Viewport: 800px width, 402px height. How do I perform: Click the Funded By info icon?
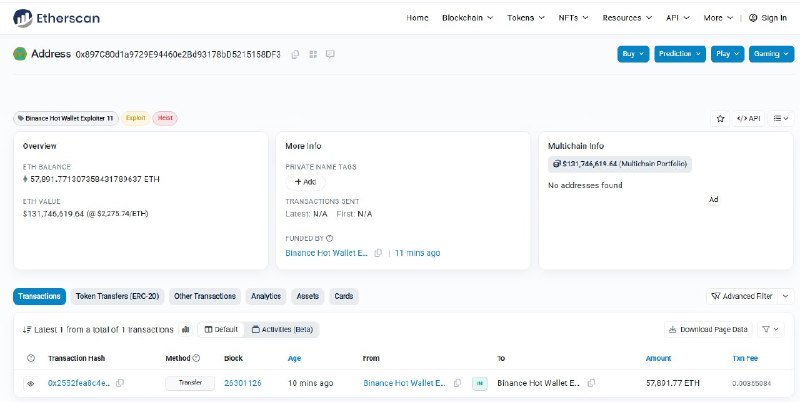330,238
